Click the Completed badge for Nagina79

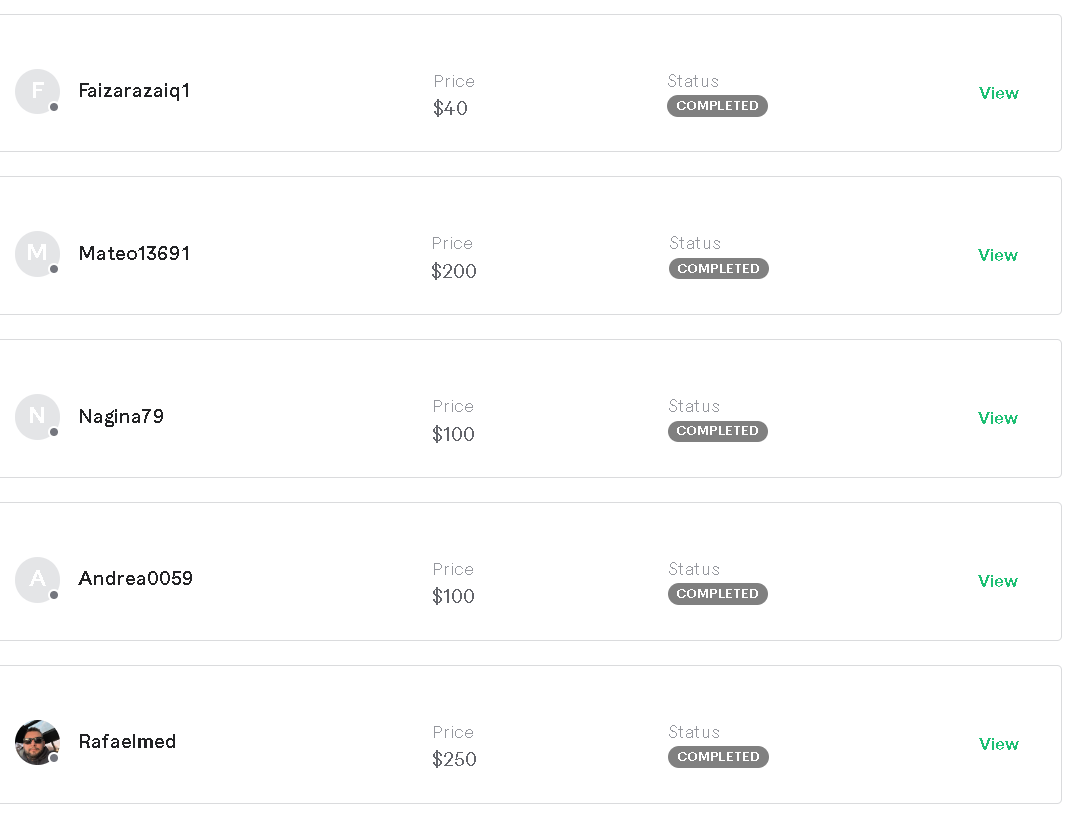717,431
